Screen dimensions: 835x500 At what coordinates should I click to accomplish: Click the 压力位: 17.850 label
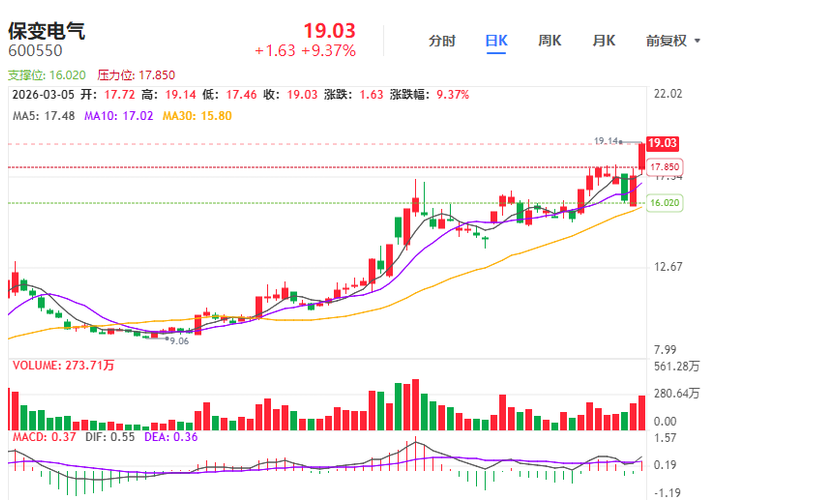pyautogui.click(x=136, y=75)
